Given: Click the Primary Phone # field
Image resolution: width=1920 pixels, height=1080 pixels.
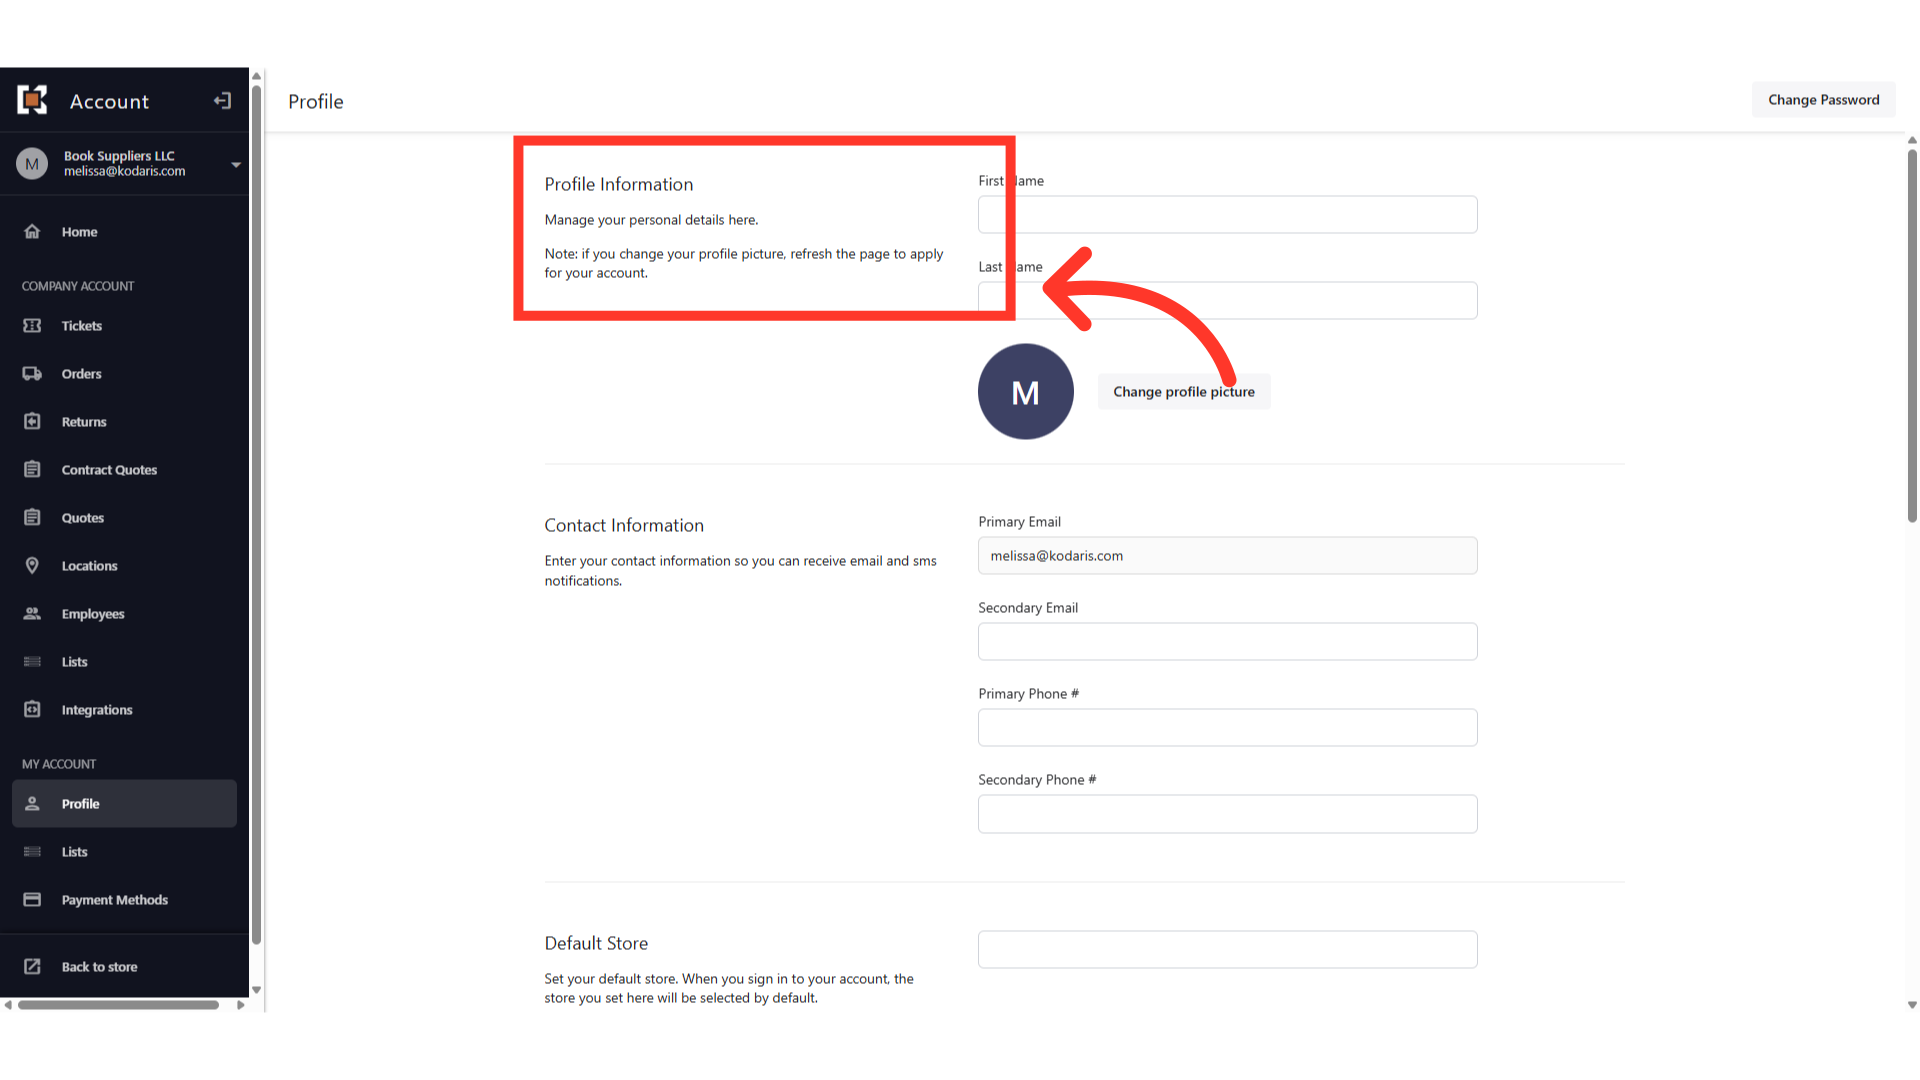Looking at the screenshot, I should [x=1227, y=728].
